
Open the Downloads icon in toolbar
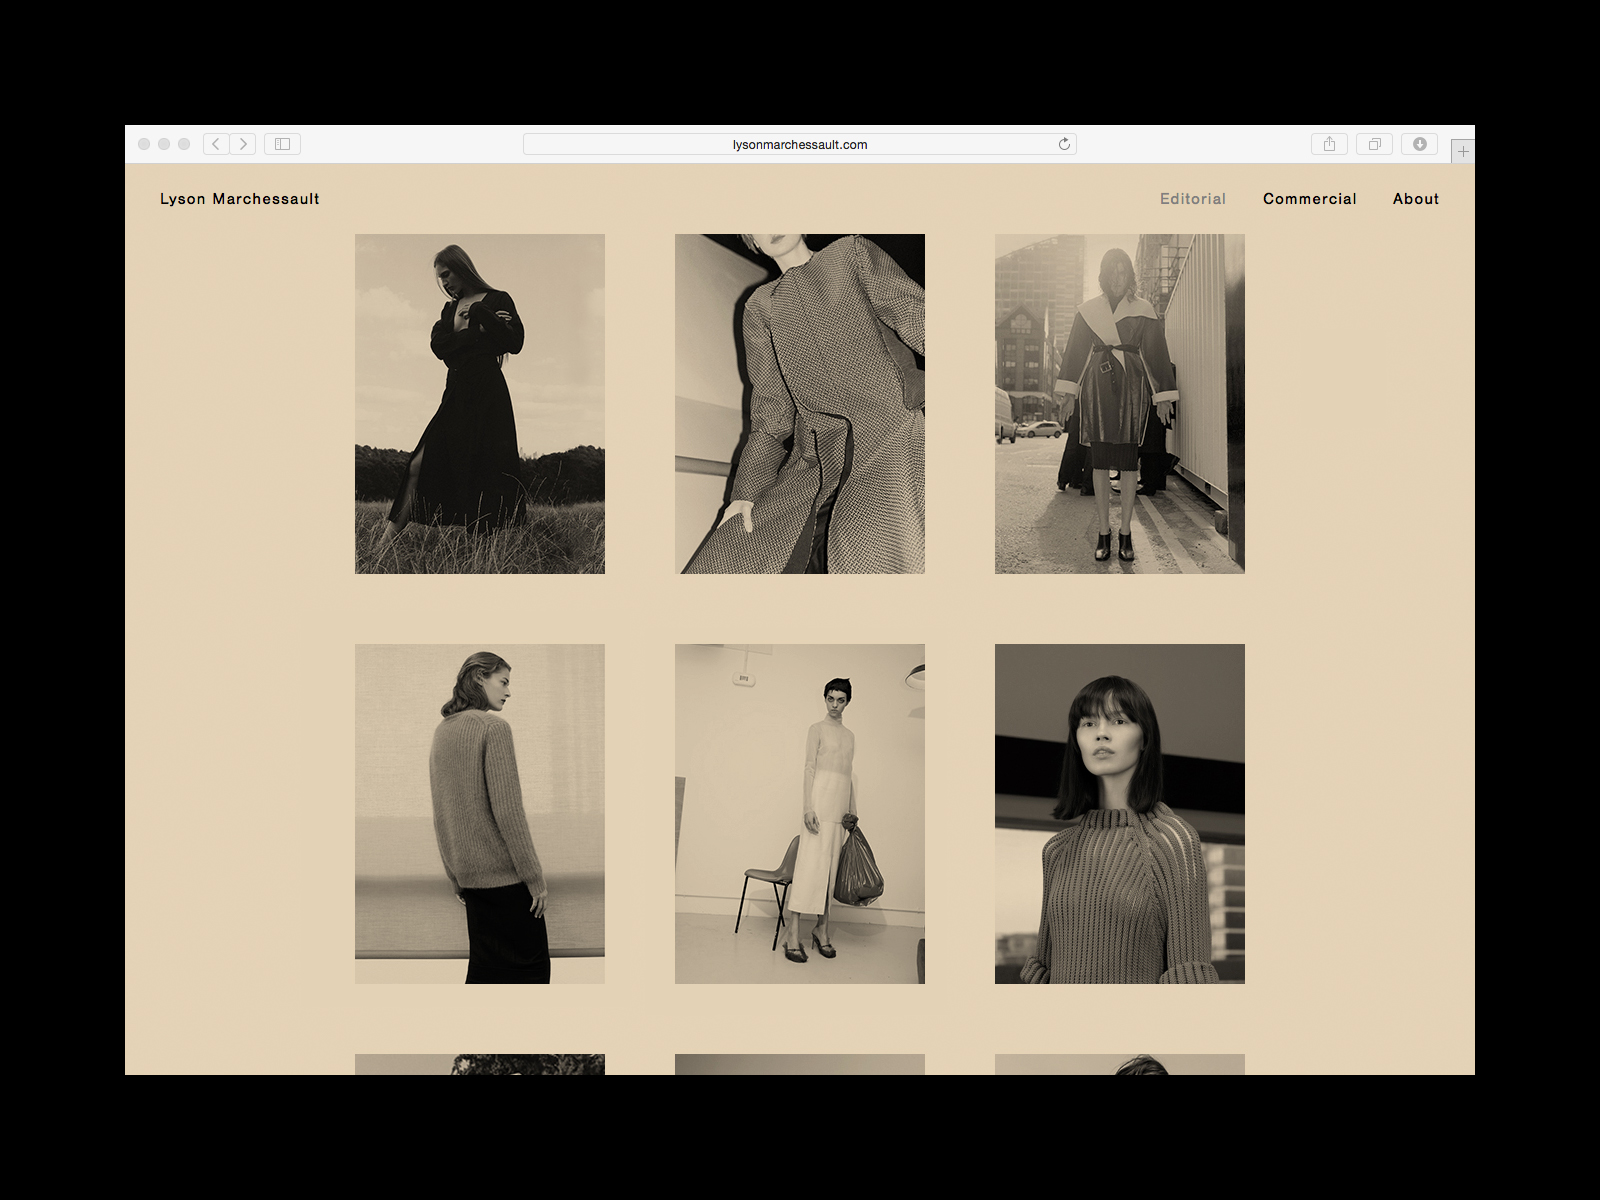1419,144
